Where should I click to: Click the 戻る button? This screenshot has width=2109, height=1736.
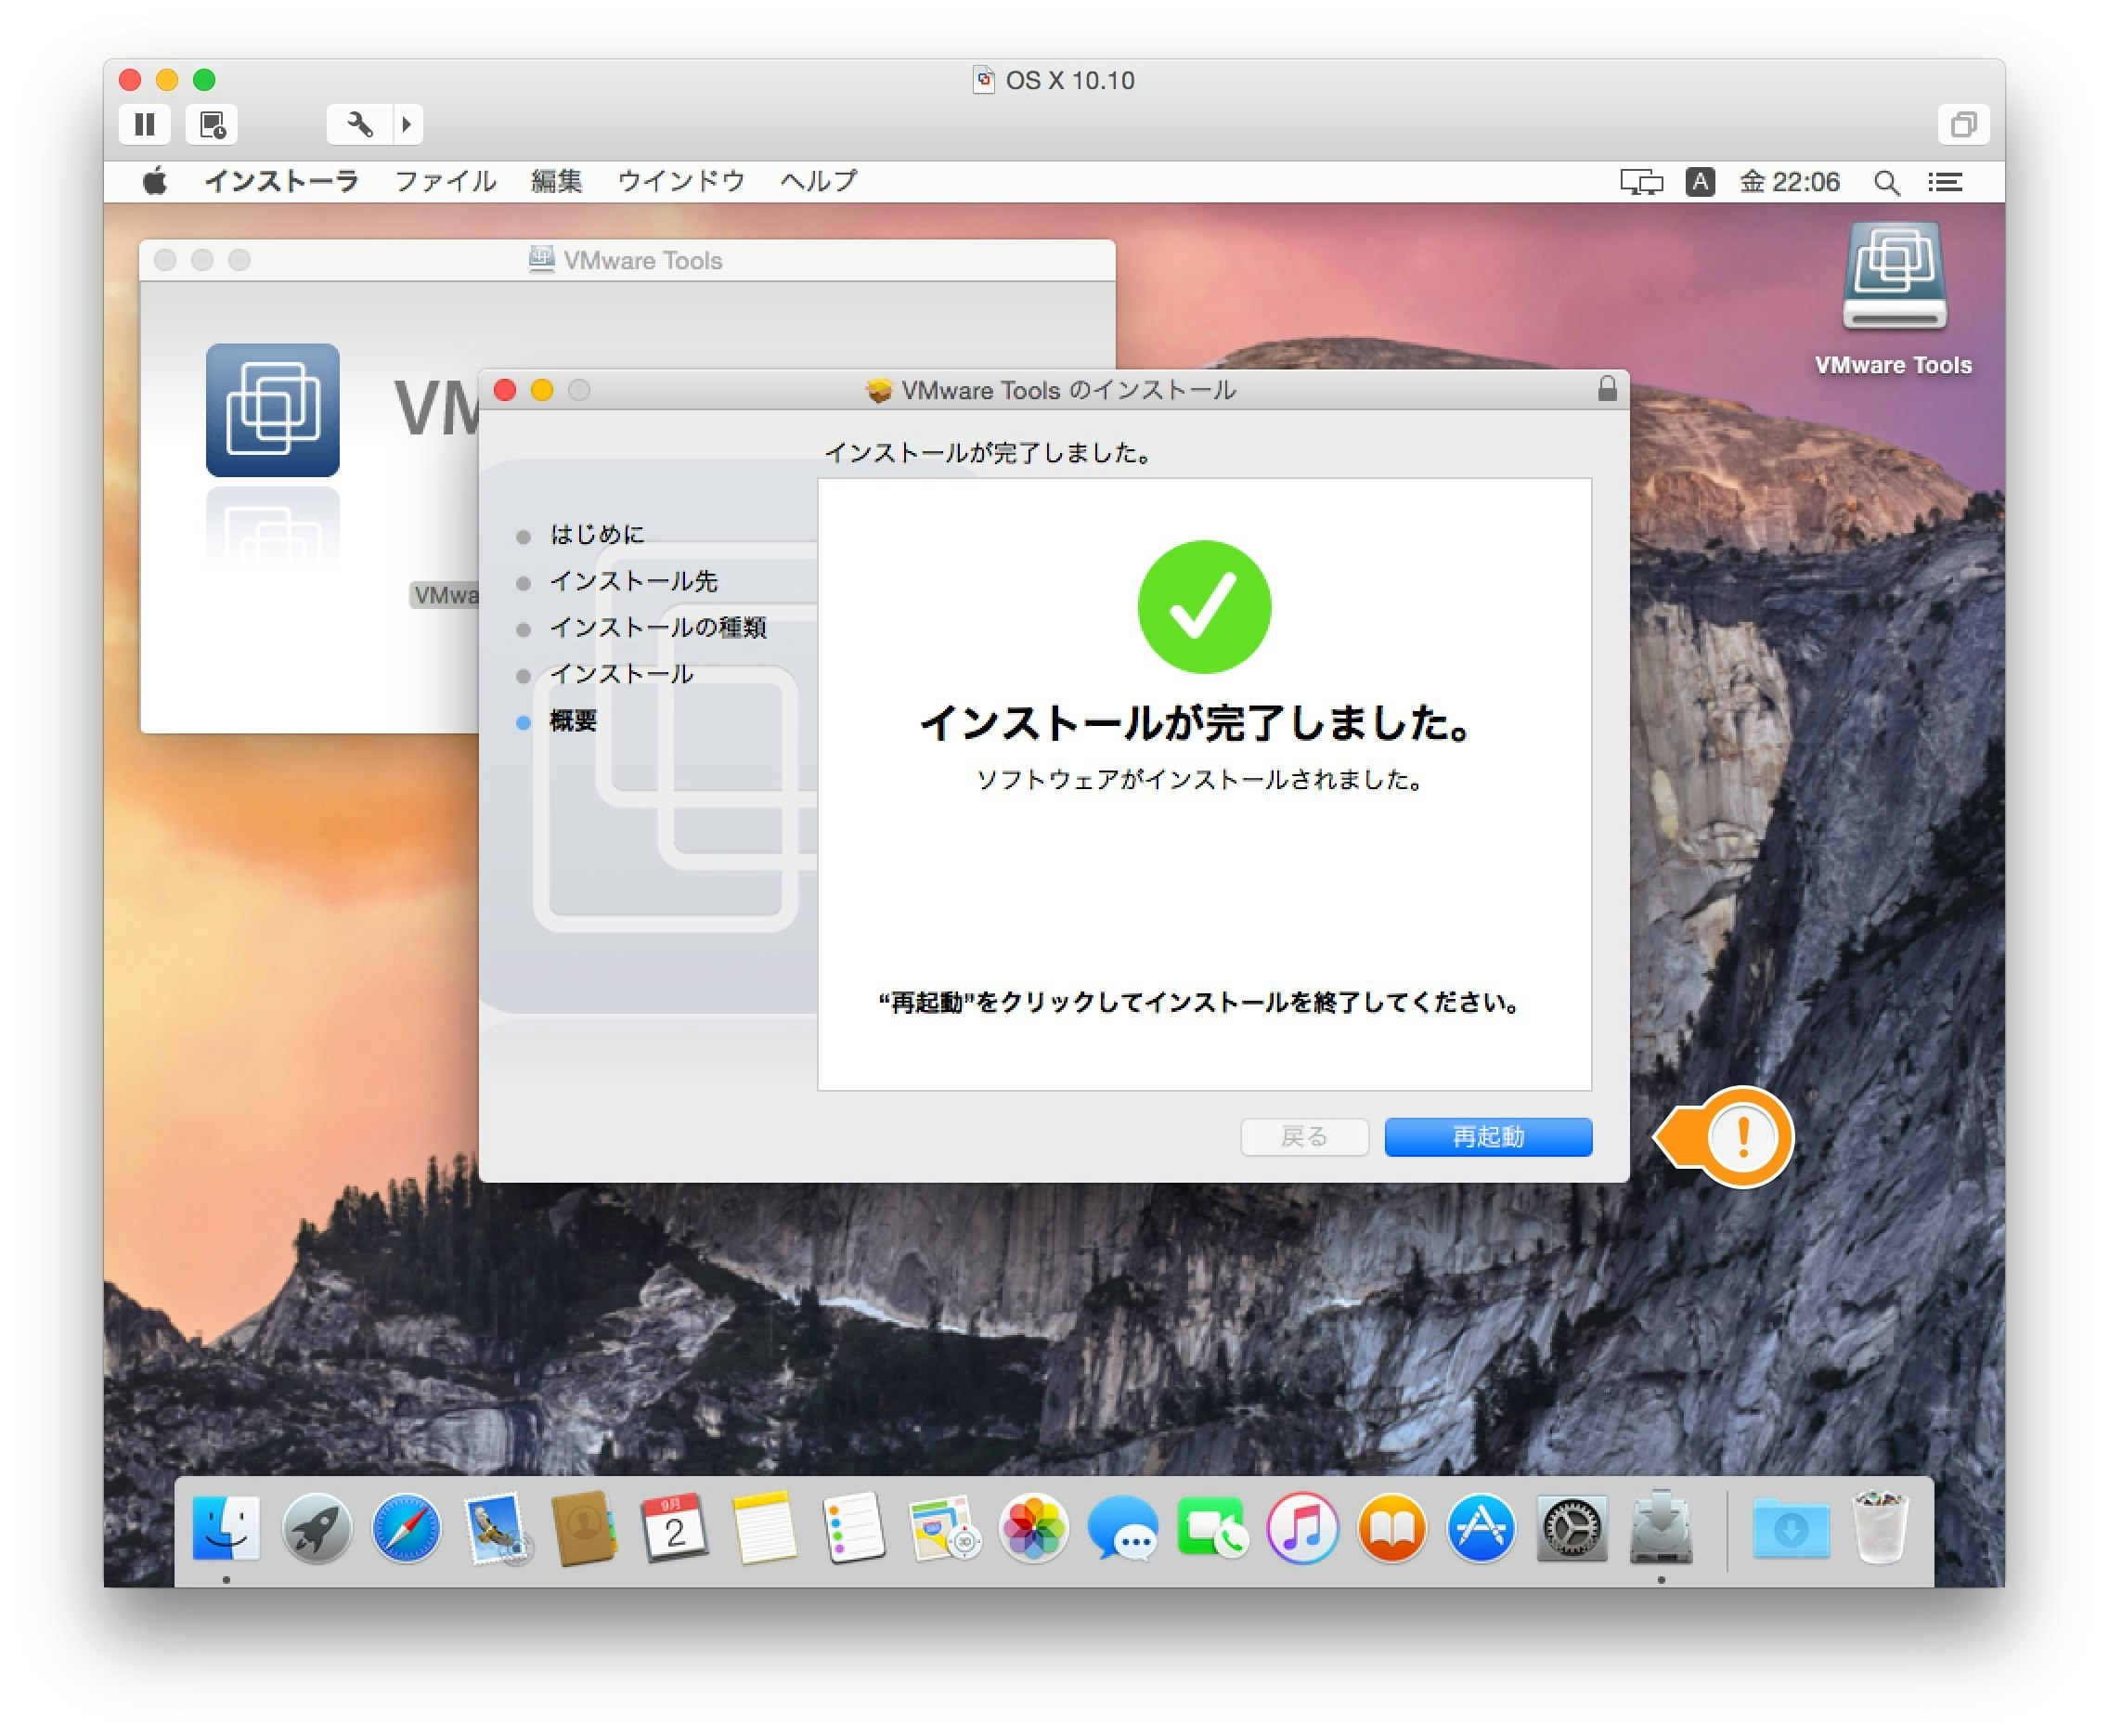[1304, 1137]
